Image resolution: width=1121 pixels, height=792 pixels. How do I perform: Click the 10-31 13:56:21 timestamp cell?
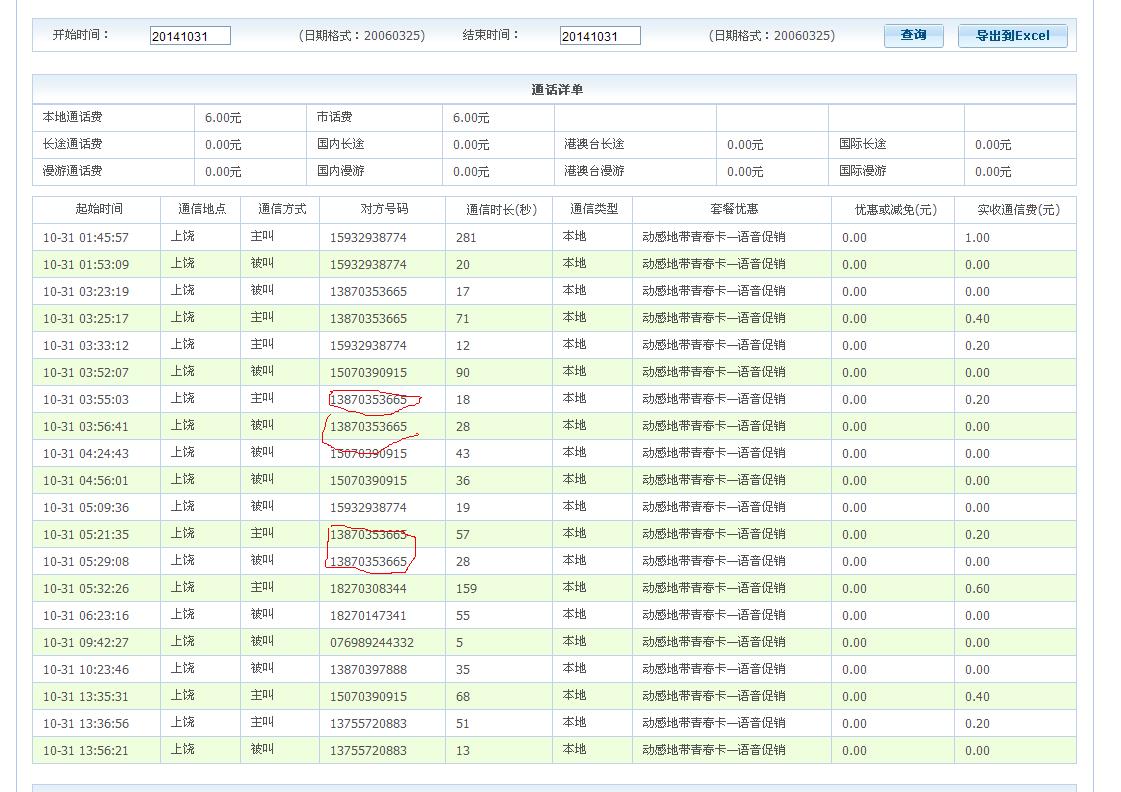coord(86,751)
